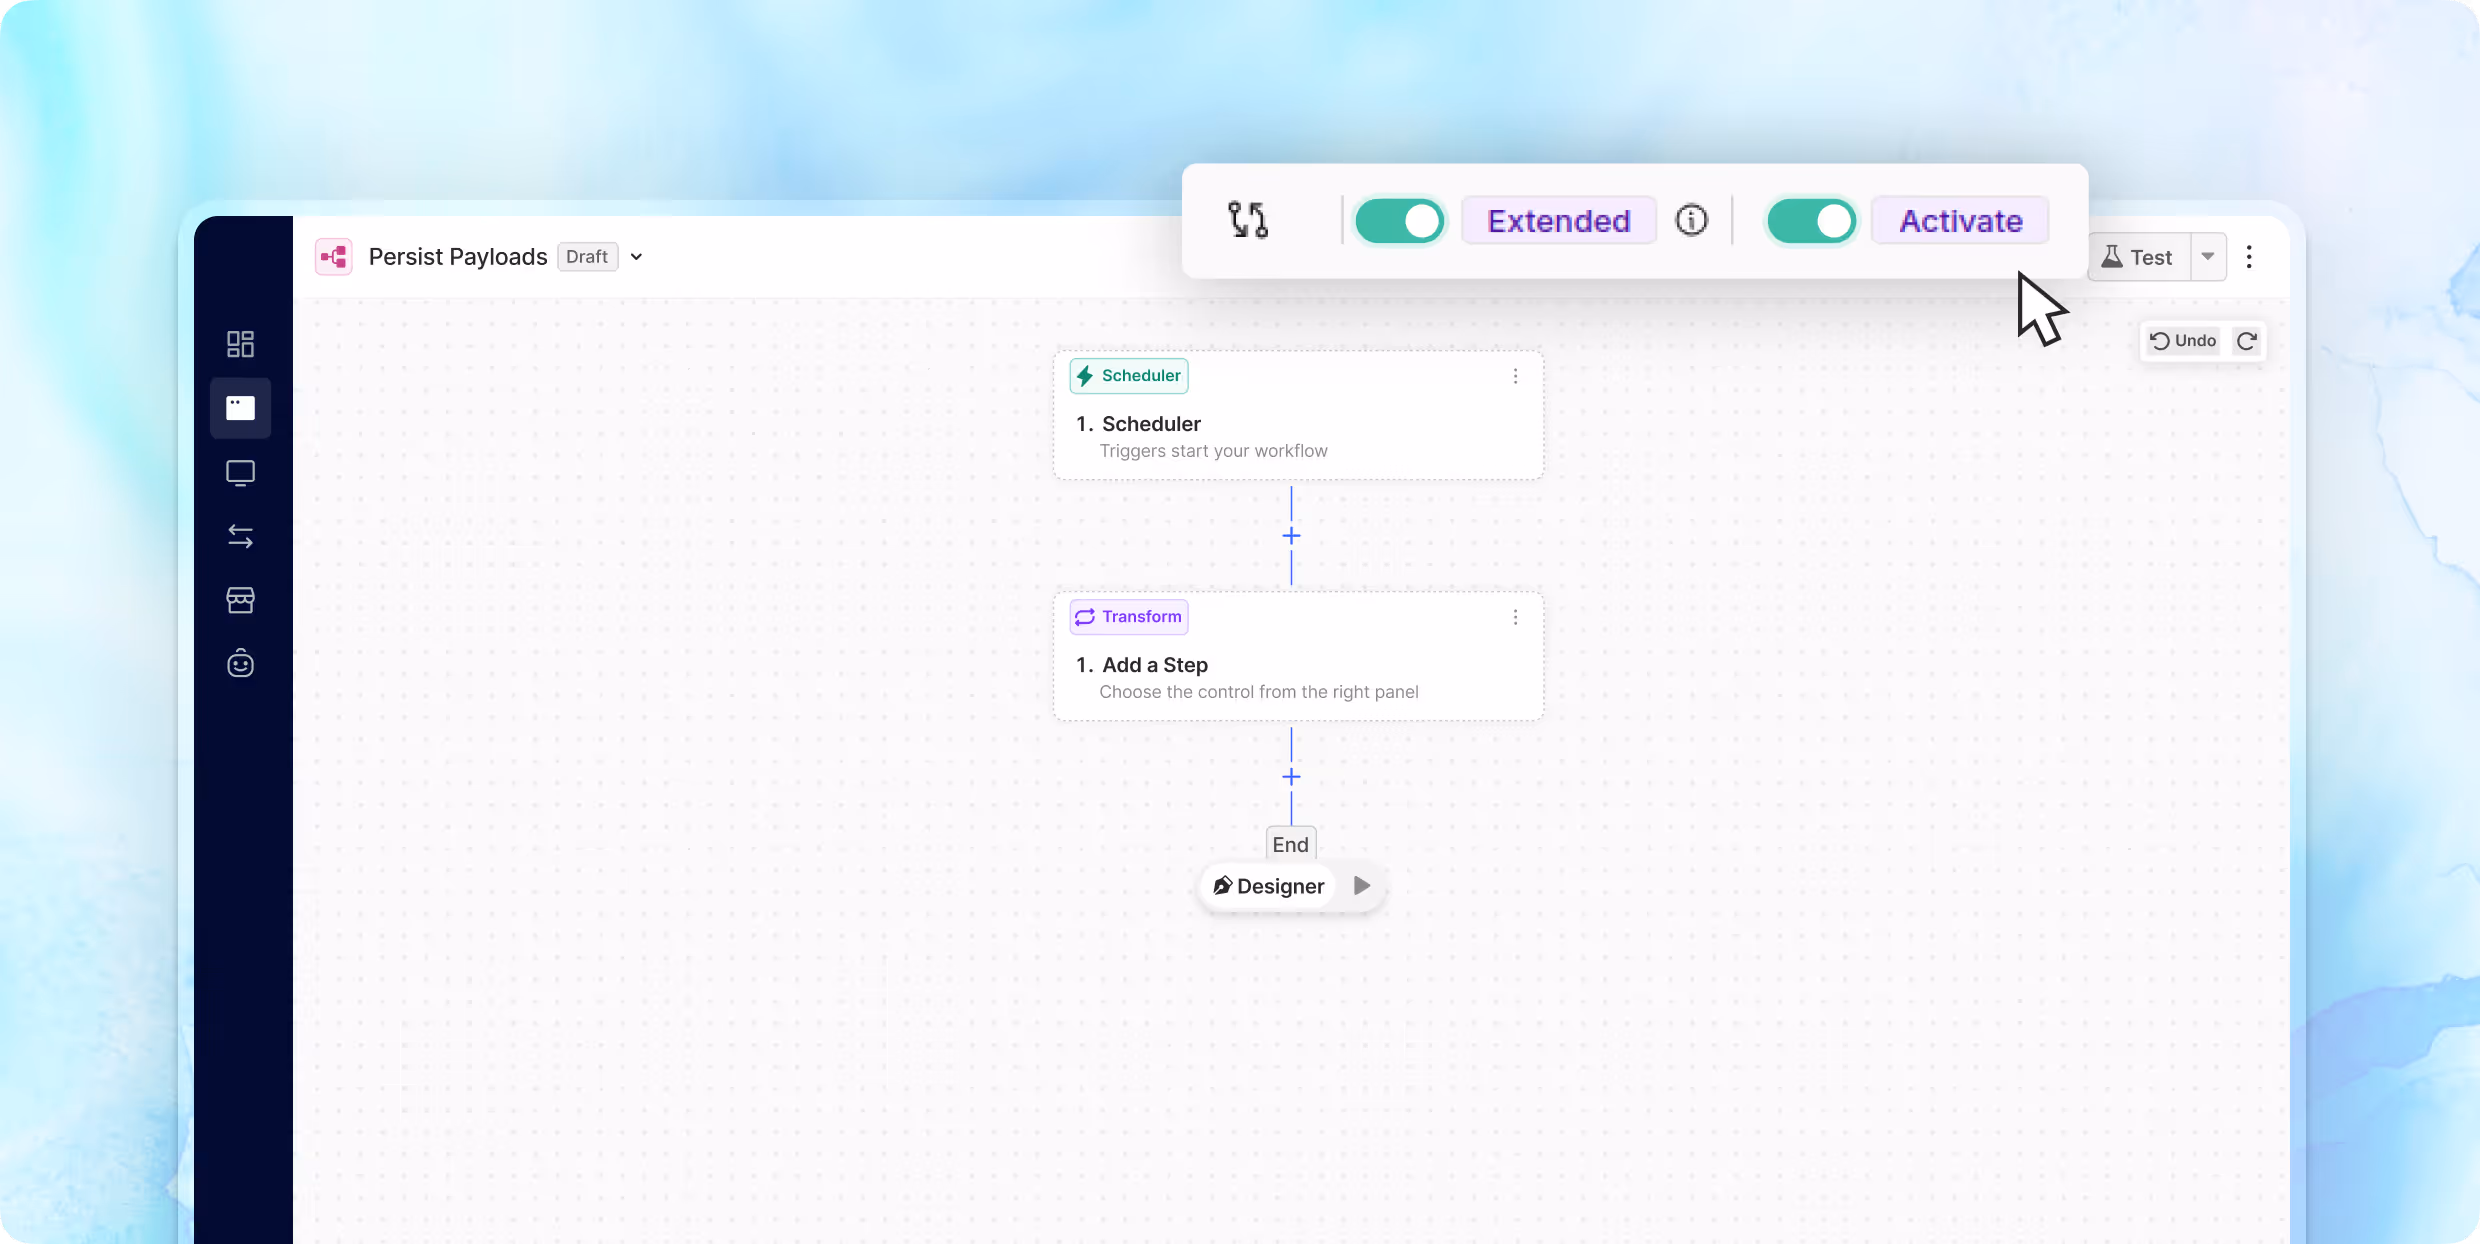Click the Transform tag label
This screenshot has width=2480, height=1244.
click(1129, 617)
